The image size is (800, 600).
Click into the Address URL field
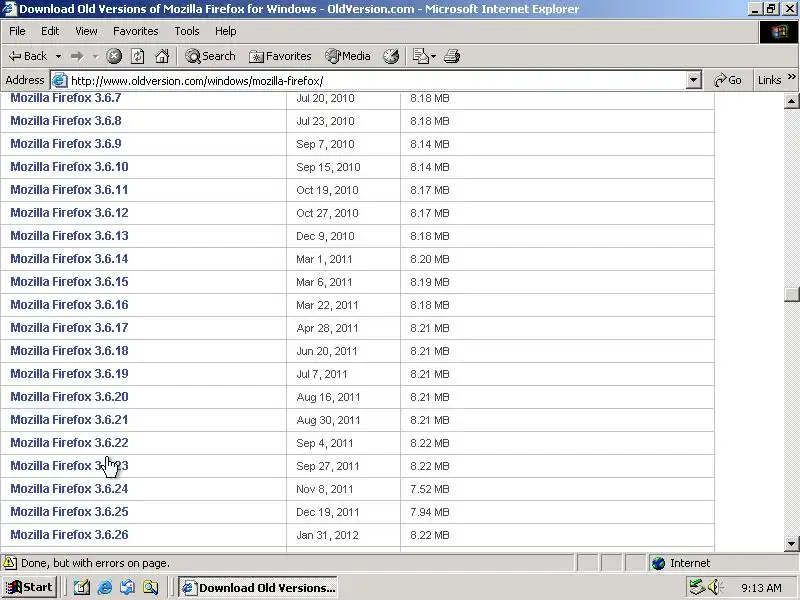(x=378, y=81)
